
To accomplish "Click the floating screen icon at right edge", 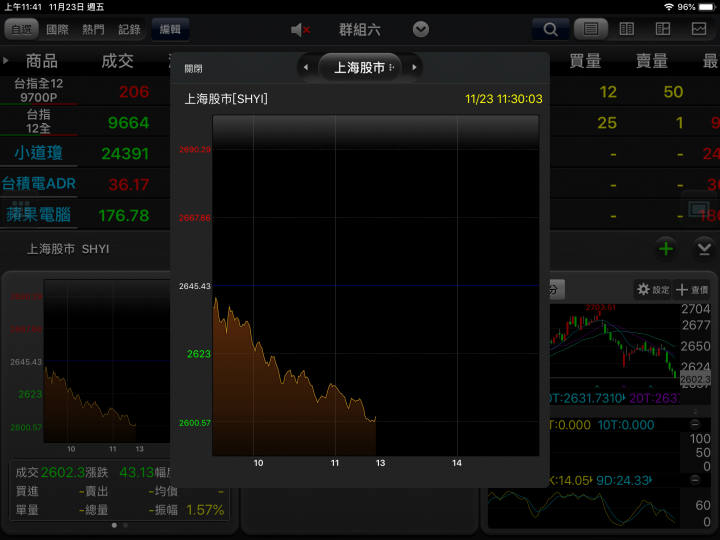I will tap(700, 209).
